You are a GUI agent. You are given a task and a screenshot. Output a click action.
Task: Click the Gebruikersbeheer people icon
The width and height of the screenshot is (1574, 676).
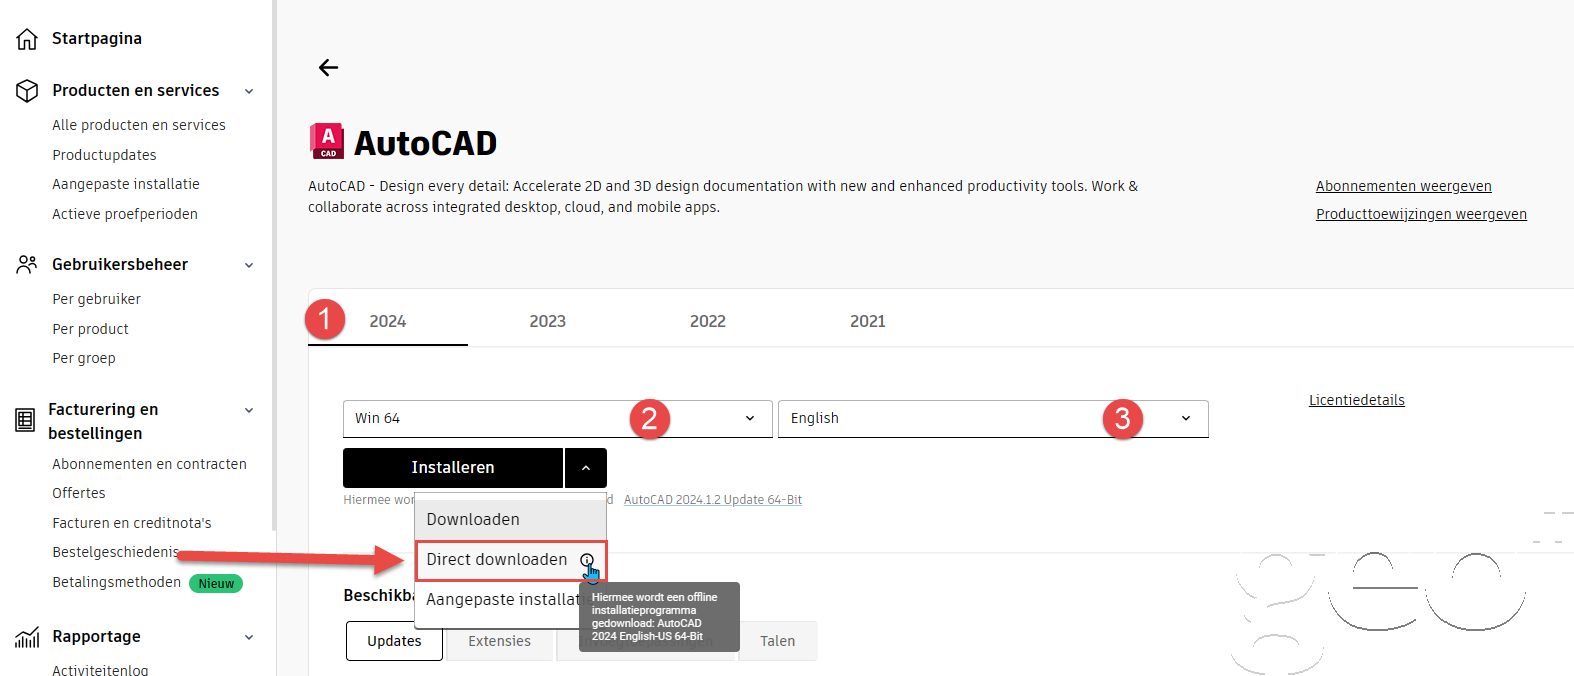pyautogui.click(x=27, y=265)
